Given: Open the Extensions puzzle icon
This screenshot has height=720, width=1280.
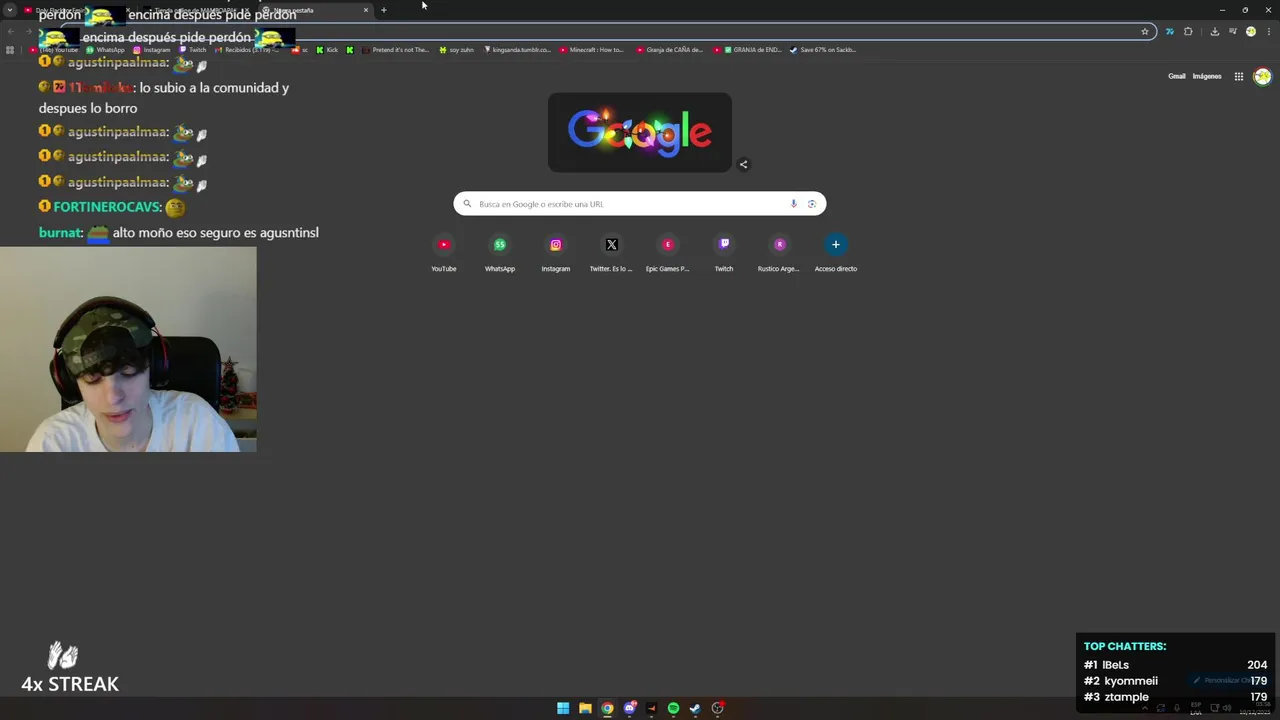Looking at the screenshot, I should (1188, 32).
